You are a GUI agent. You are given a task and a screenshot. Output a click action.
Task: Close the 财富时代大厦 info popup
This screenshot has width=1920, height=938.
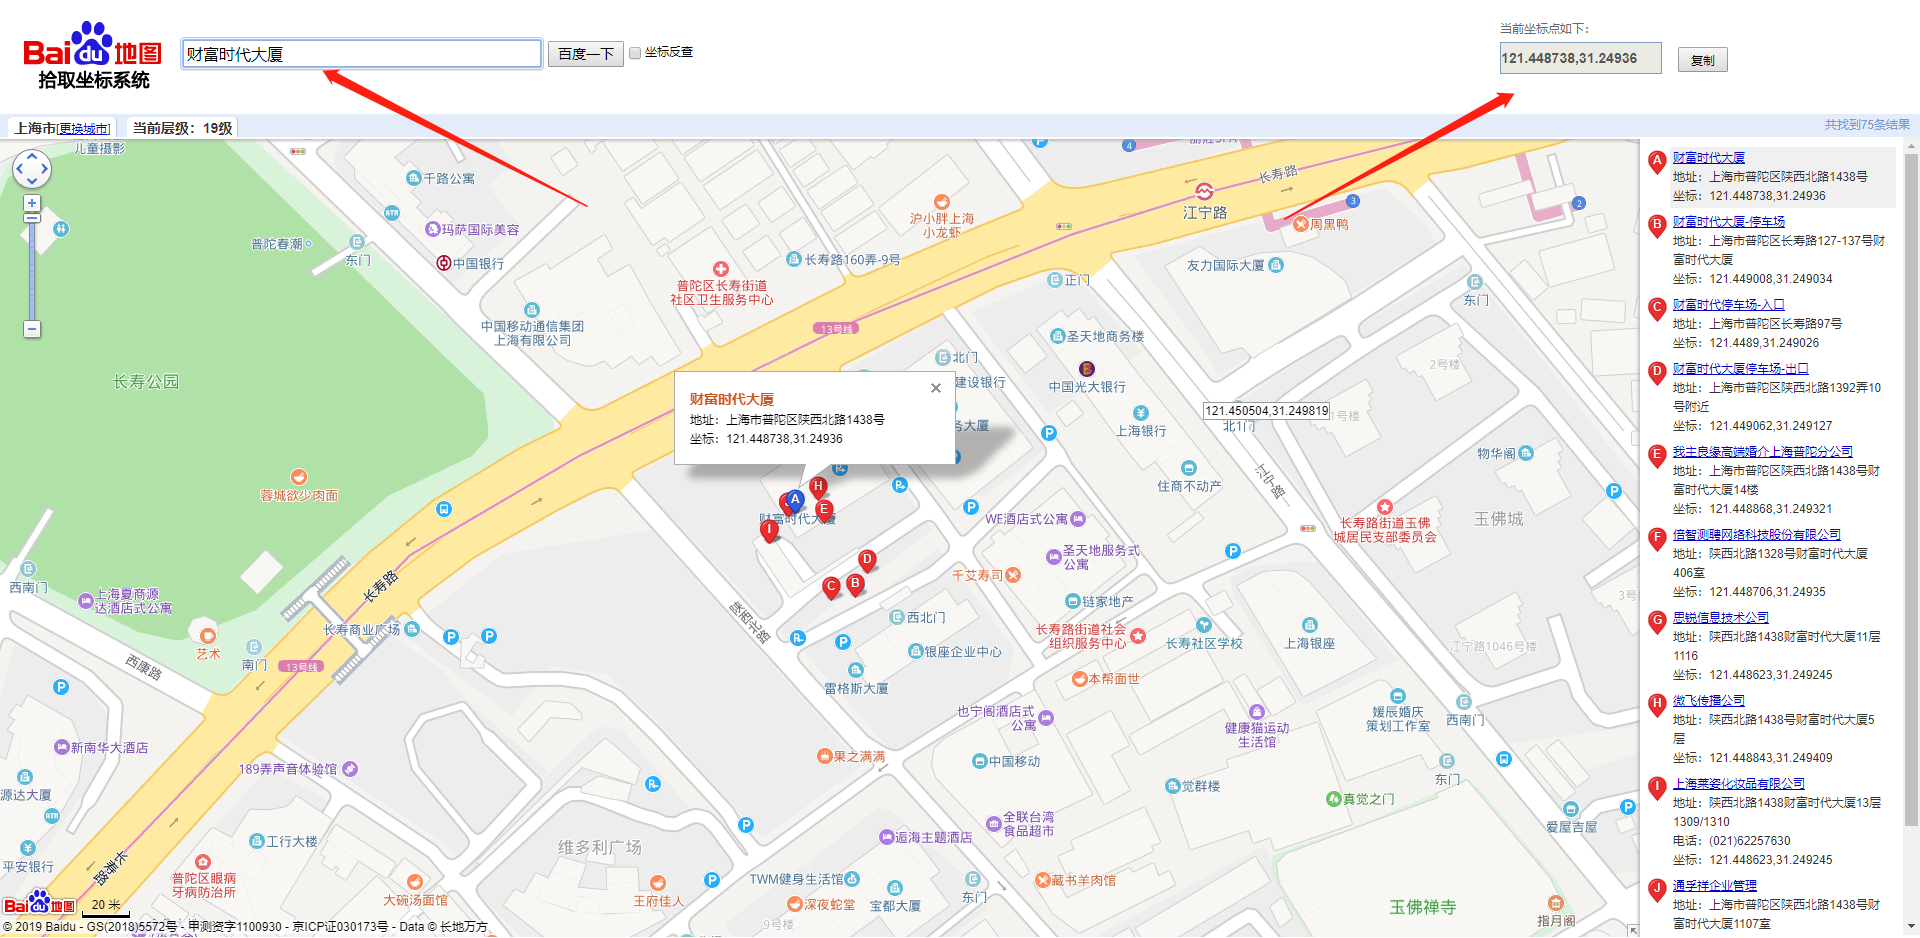click(936, 388)
